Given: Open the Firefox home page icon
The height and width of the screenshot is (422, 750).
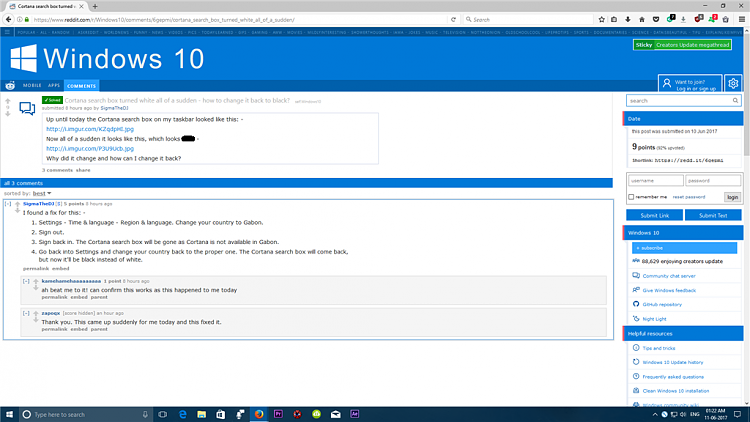Looking at the screenshot, I should pyautogui.click(x=642, y=20).
